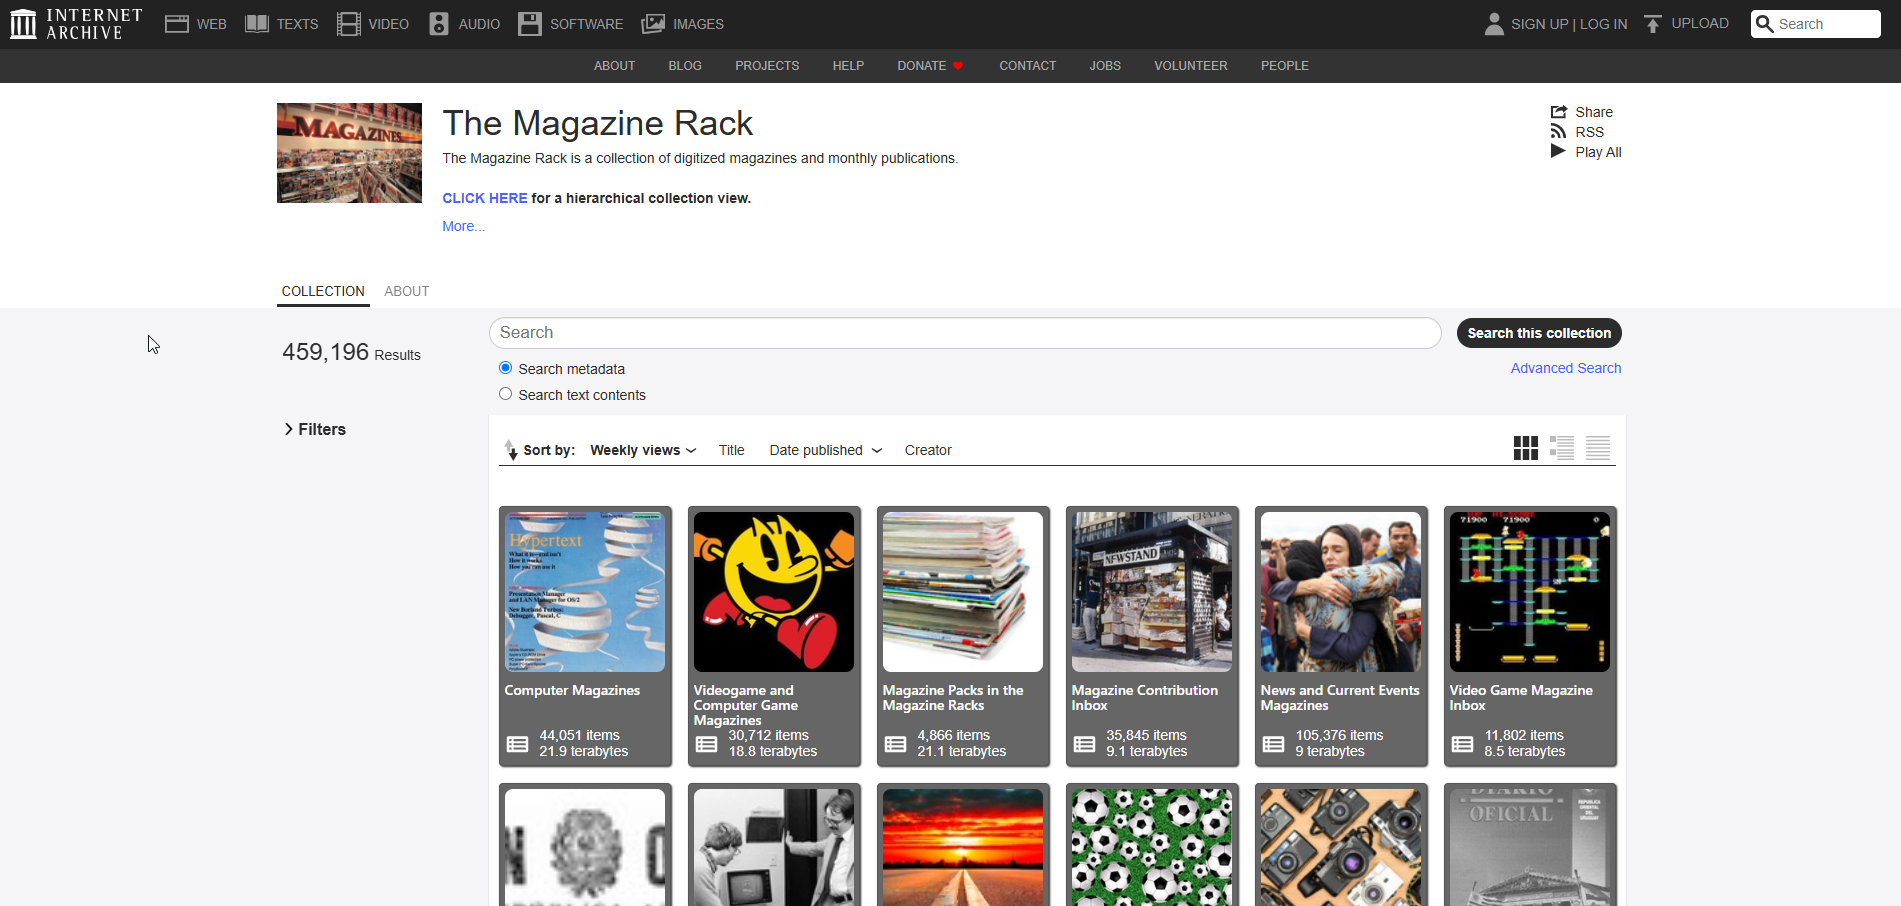Open the Computer Magazines cover thumbnail
The height and width of the screenshot is (906, 1901).
(x=585, y=592)
